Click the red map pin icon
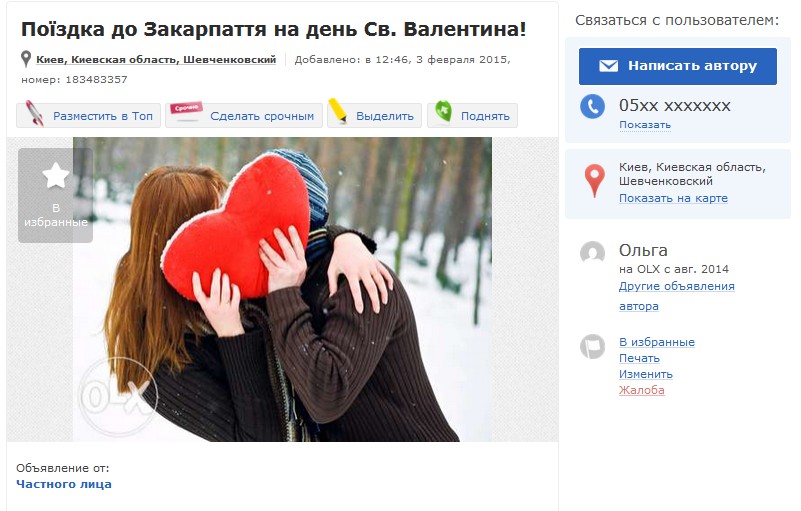 click(x=594, y=180)
